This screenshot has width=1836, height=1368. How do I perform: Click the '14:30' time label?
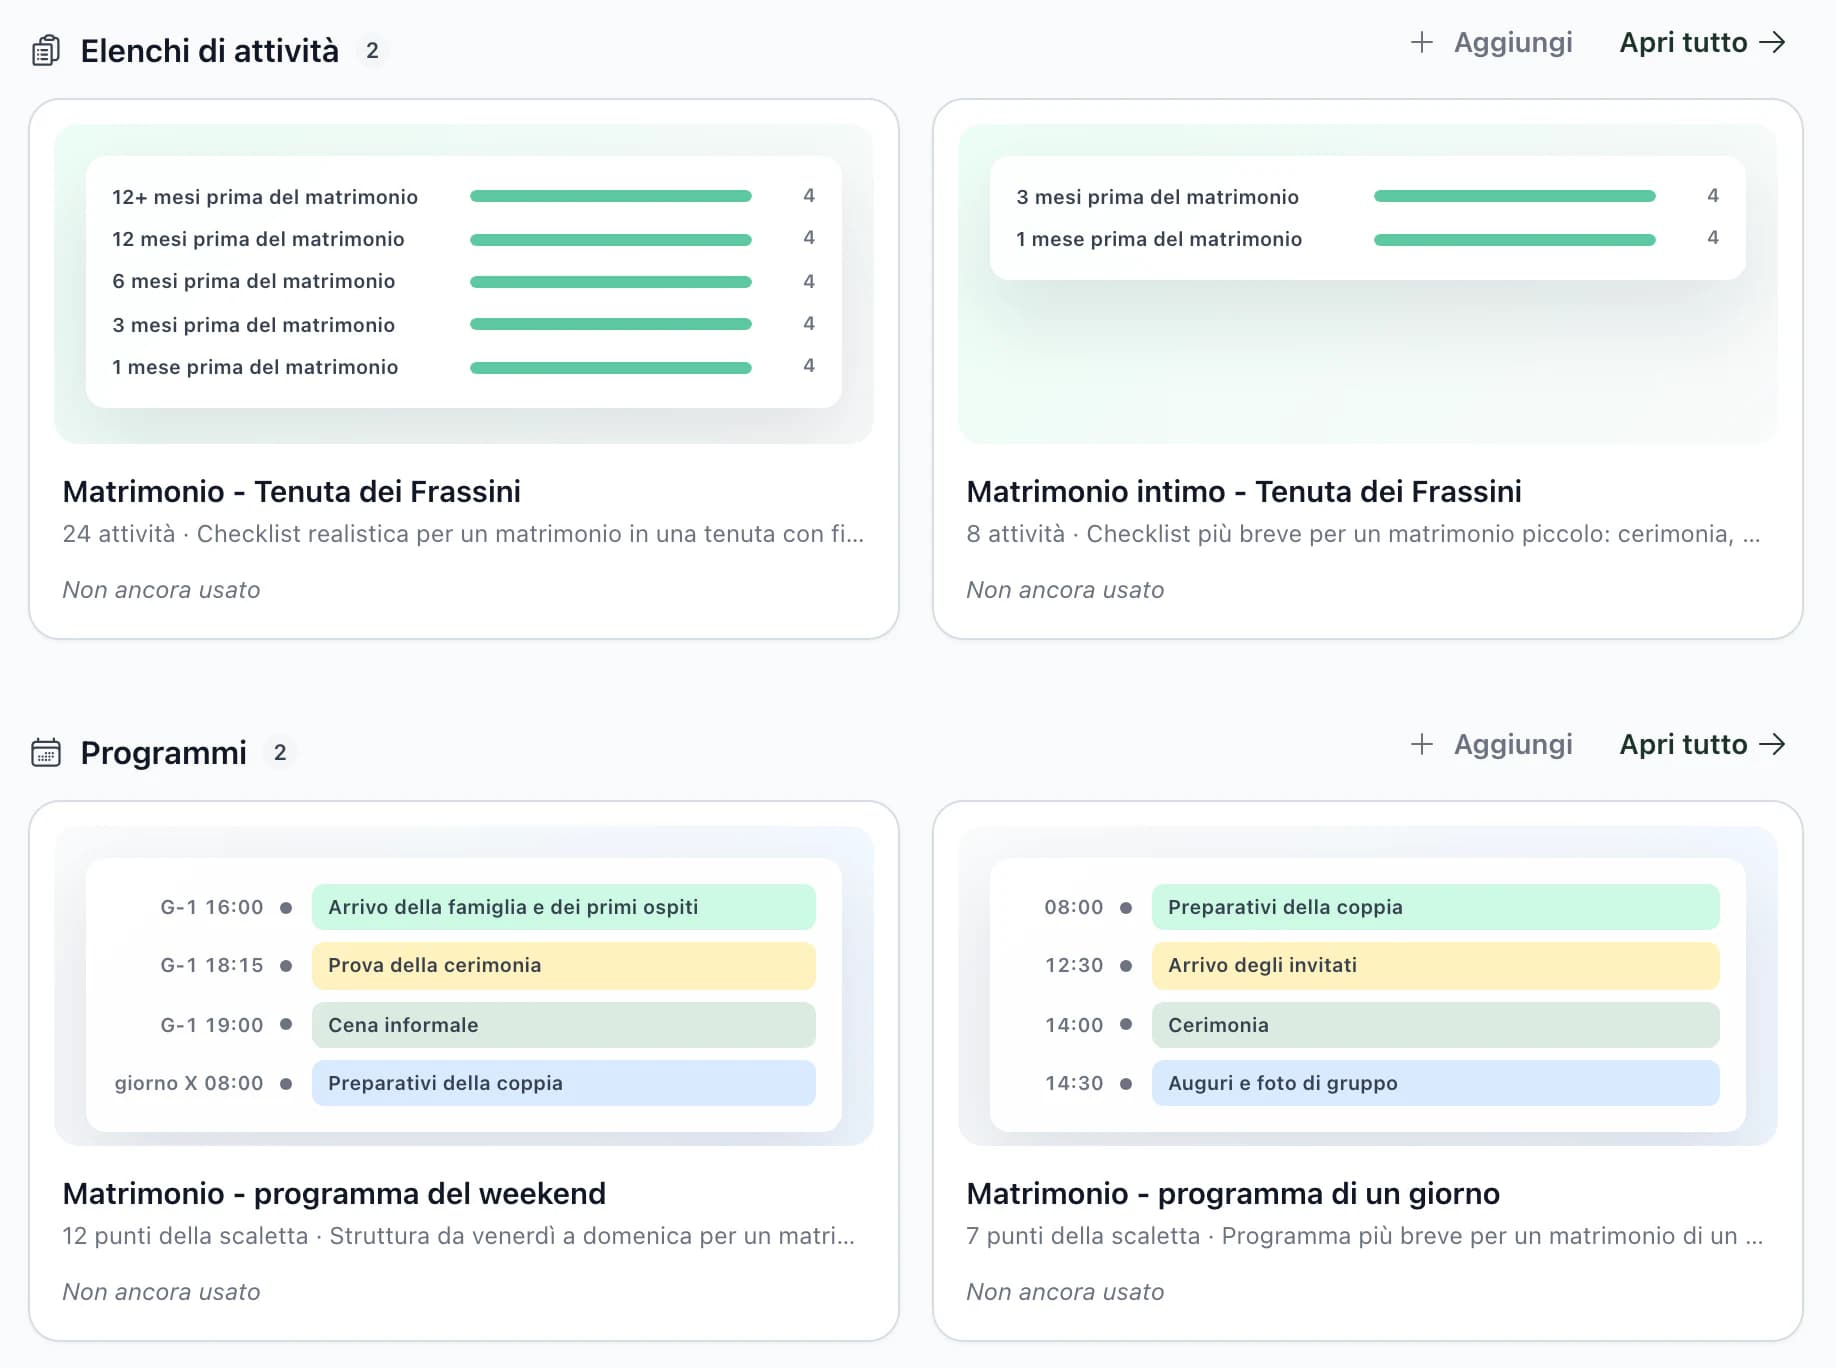point(1074,1083)
